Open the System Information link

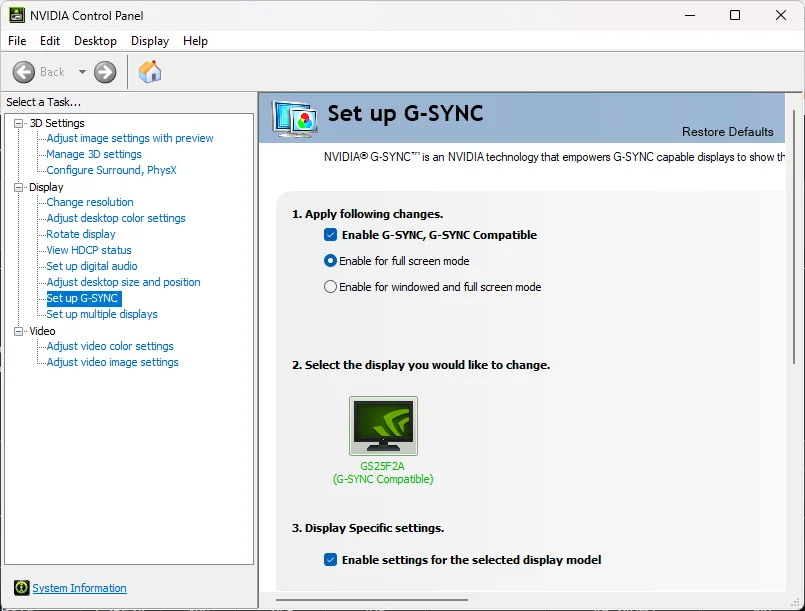tap(79, 588)
